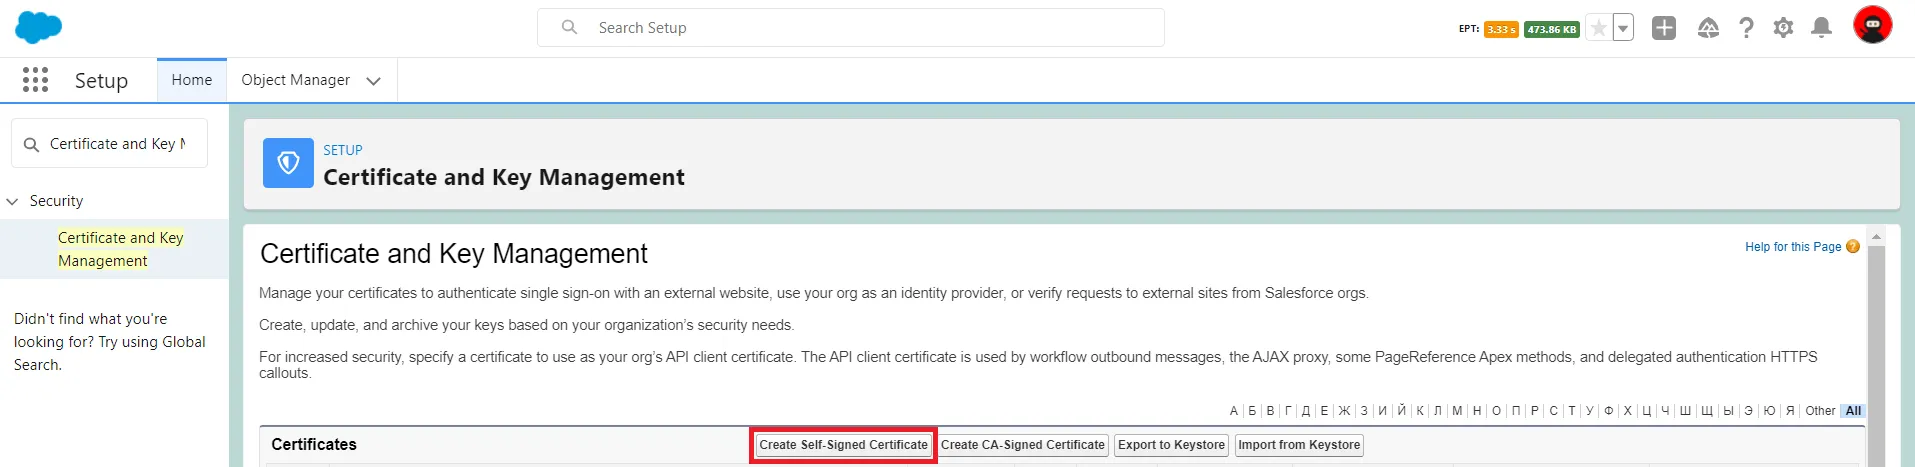Click the Search Setup input field
The height and width of the screenshot is (467, 1915).
[850, 28]
